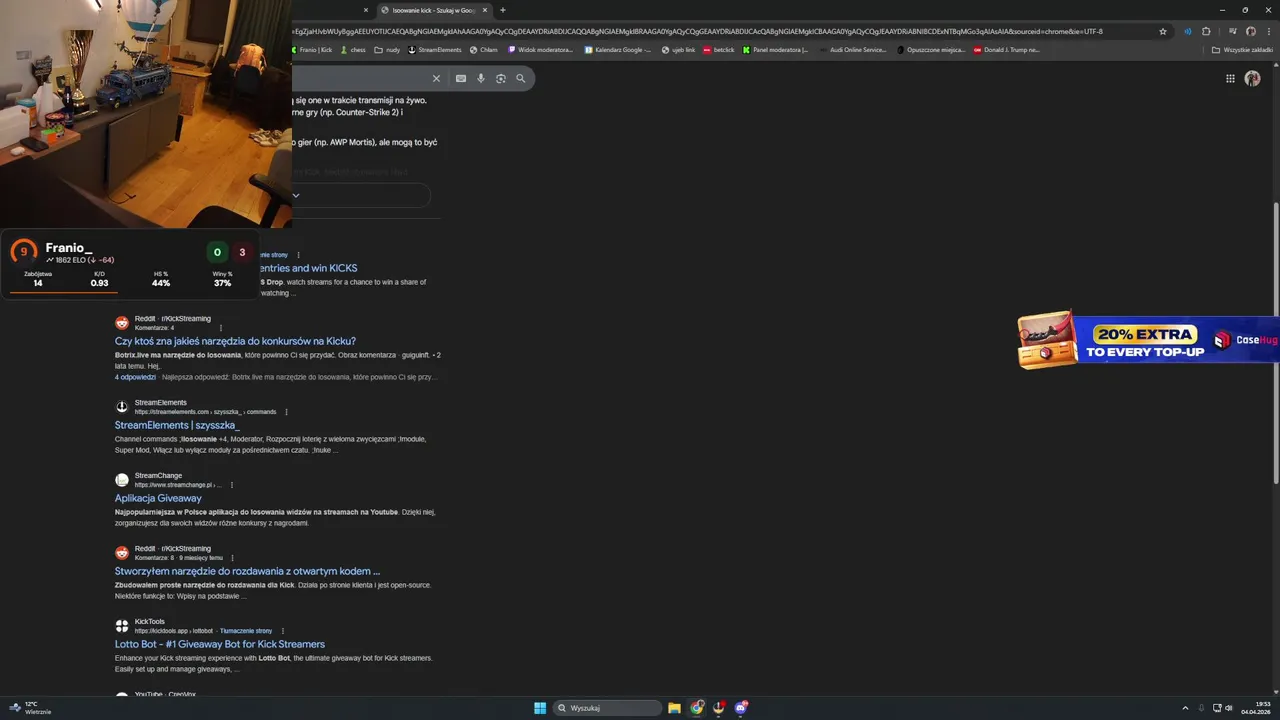Switch to the Losowanie kick search tab
The width and height of the screenshot is (1280, 720).
click(433, 10)
